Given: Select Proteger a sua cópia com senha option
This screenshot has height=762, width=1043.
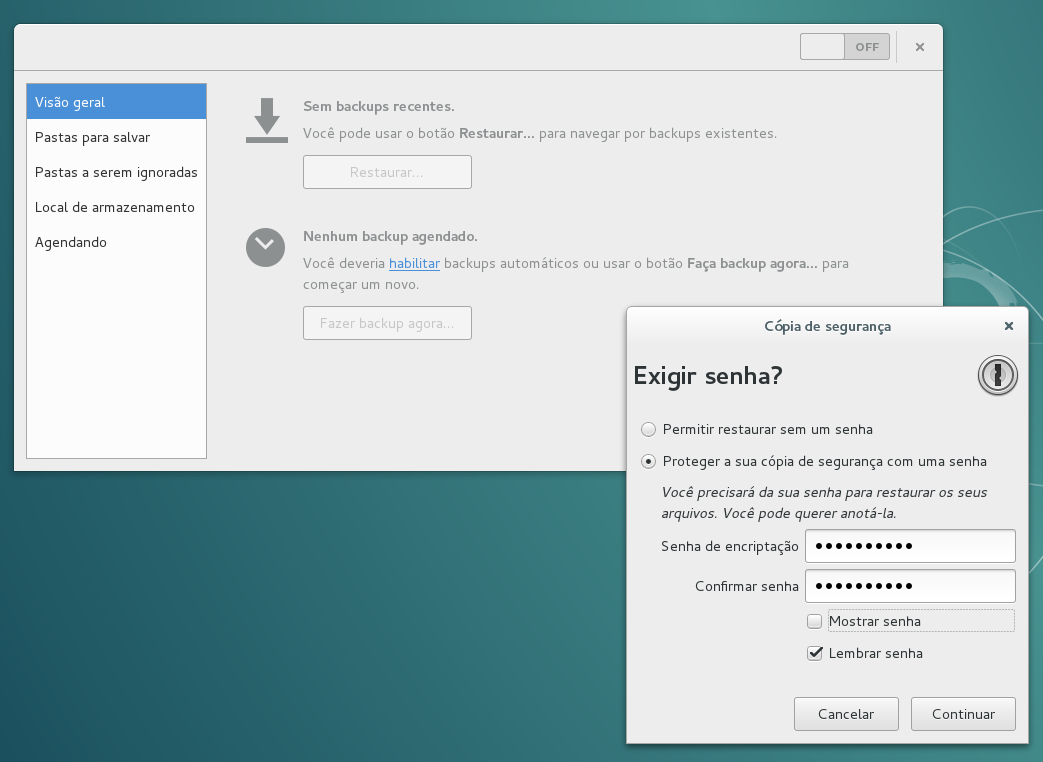Looking at the screenshot, I should pos(649,461).
